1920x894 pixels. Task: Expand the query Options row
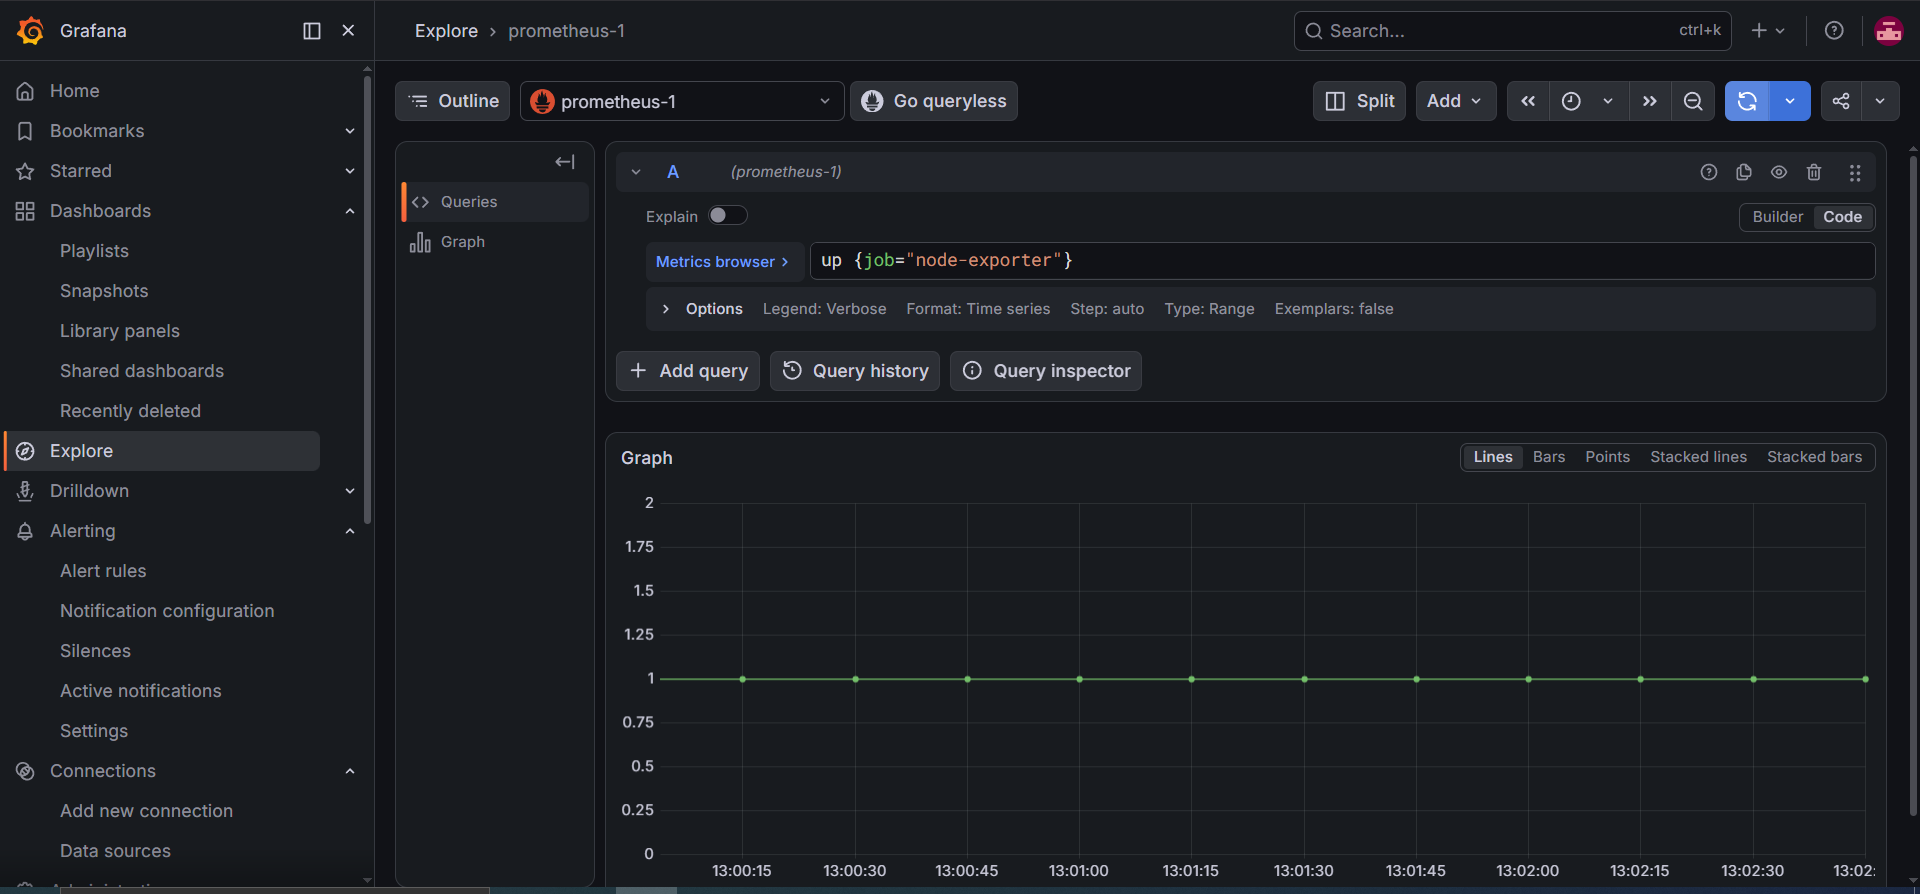tap(703, 309)
